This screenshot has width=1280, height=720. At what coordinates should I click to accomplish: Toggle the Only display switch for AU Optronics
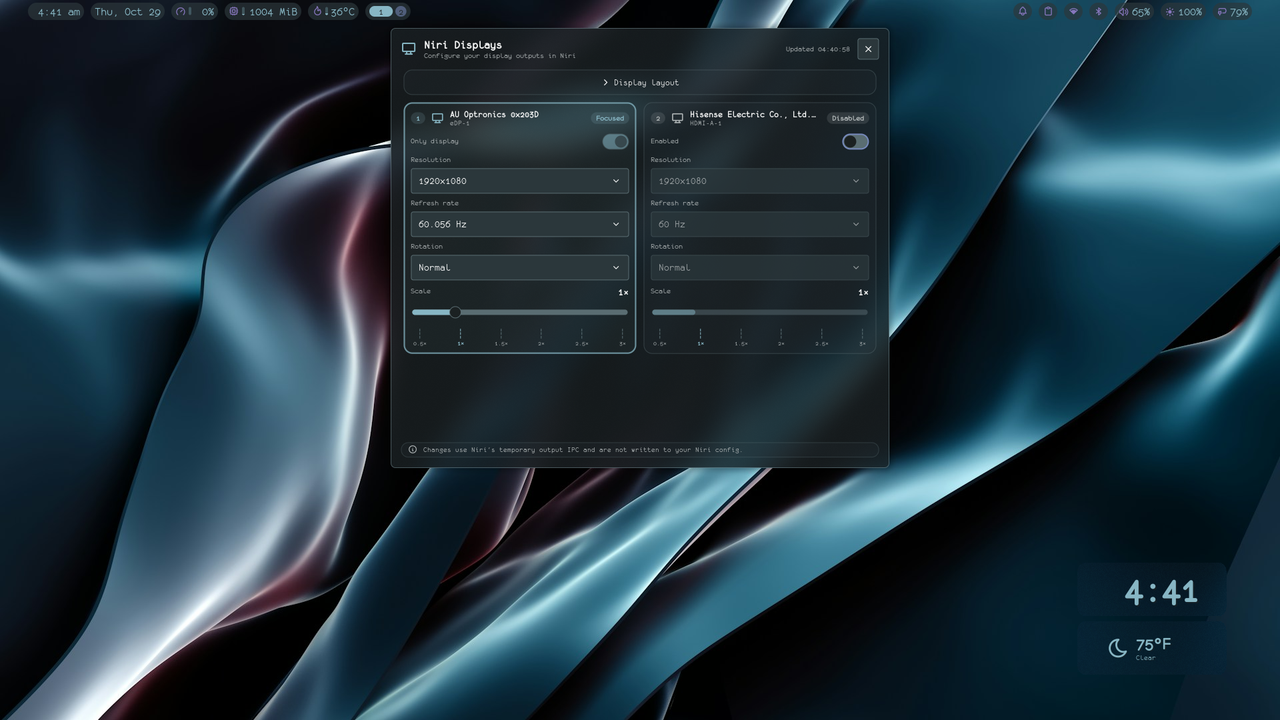(x=615, y=141)
